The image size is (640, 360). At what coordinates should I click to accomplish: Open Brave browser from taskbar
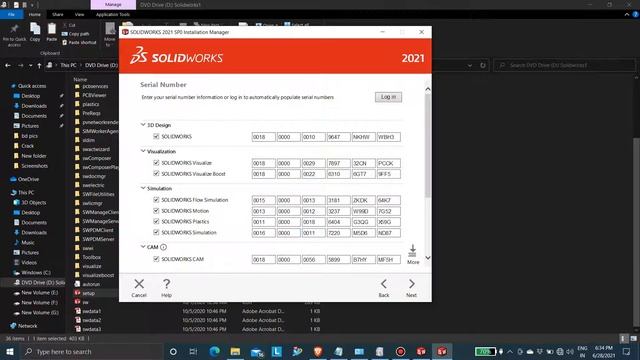[x=318, y=351]
